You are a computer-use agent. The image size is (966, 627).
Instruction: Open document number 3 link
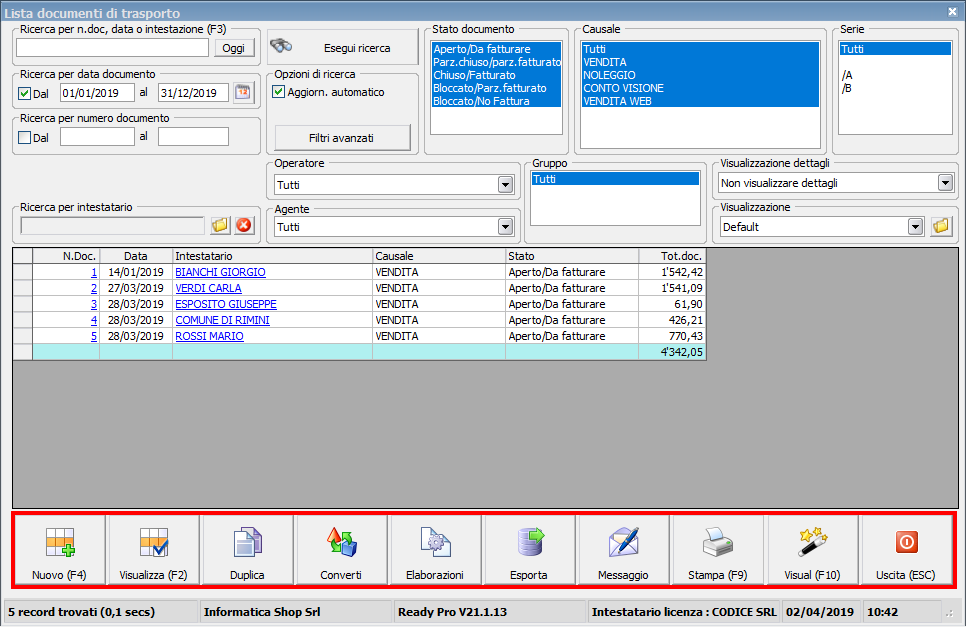(x=94, y=304)
